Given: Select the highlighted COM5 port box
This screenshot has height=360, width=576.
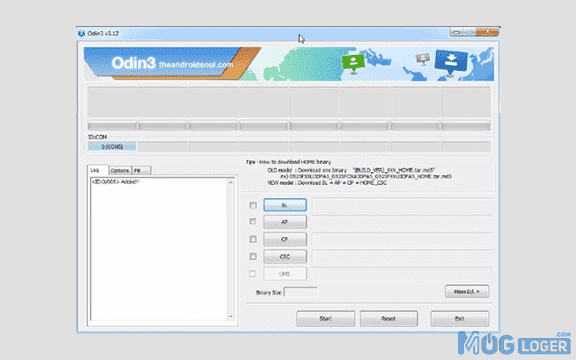Looking at the screenshot, I should pyautogui.click(x=112, y=147).
